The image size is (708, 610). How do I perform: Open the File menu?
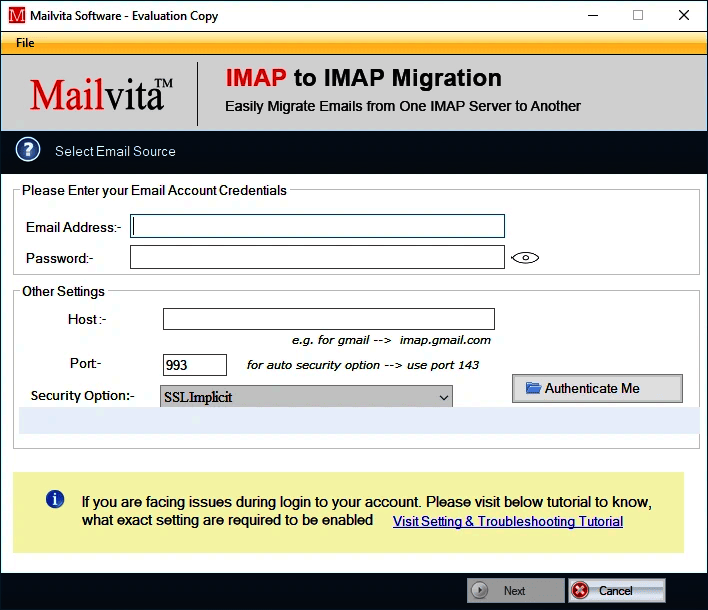coord(25,43)
